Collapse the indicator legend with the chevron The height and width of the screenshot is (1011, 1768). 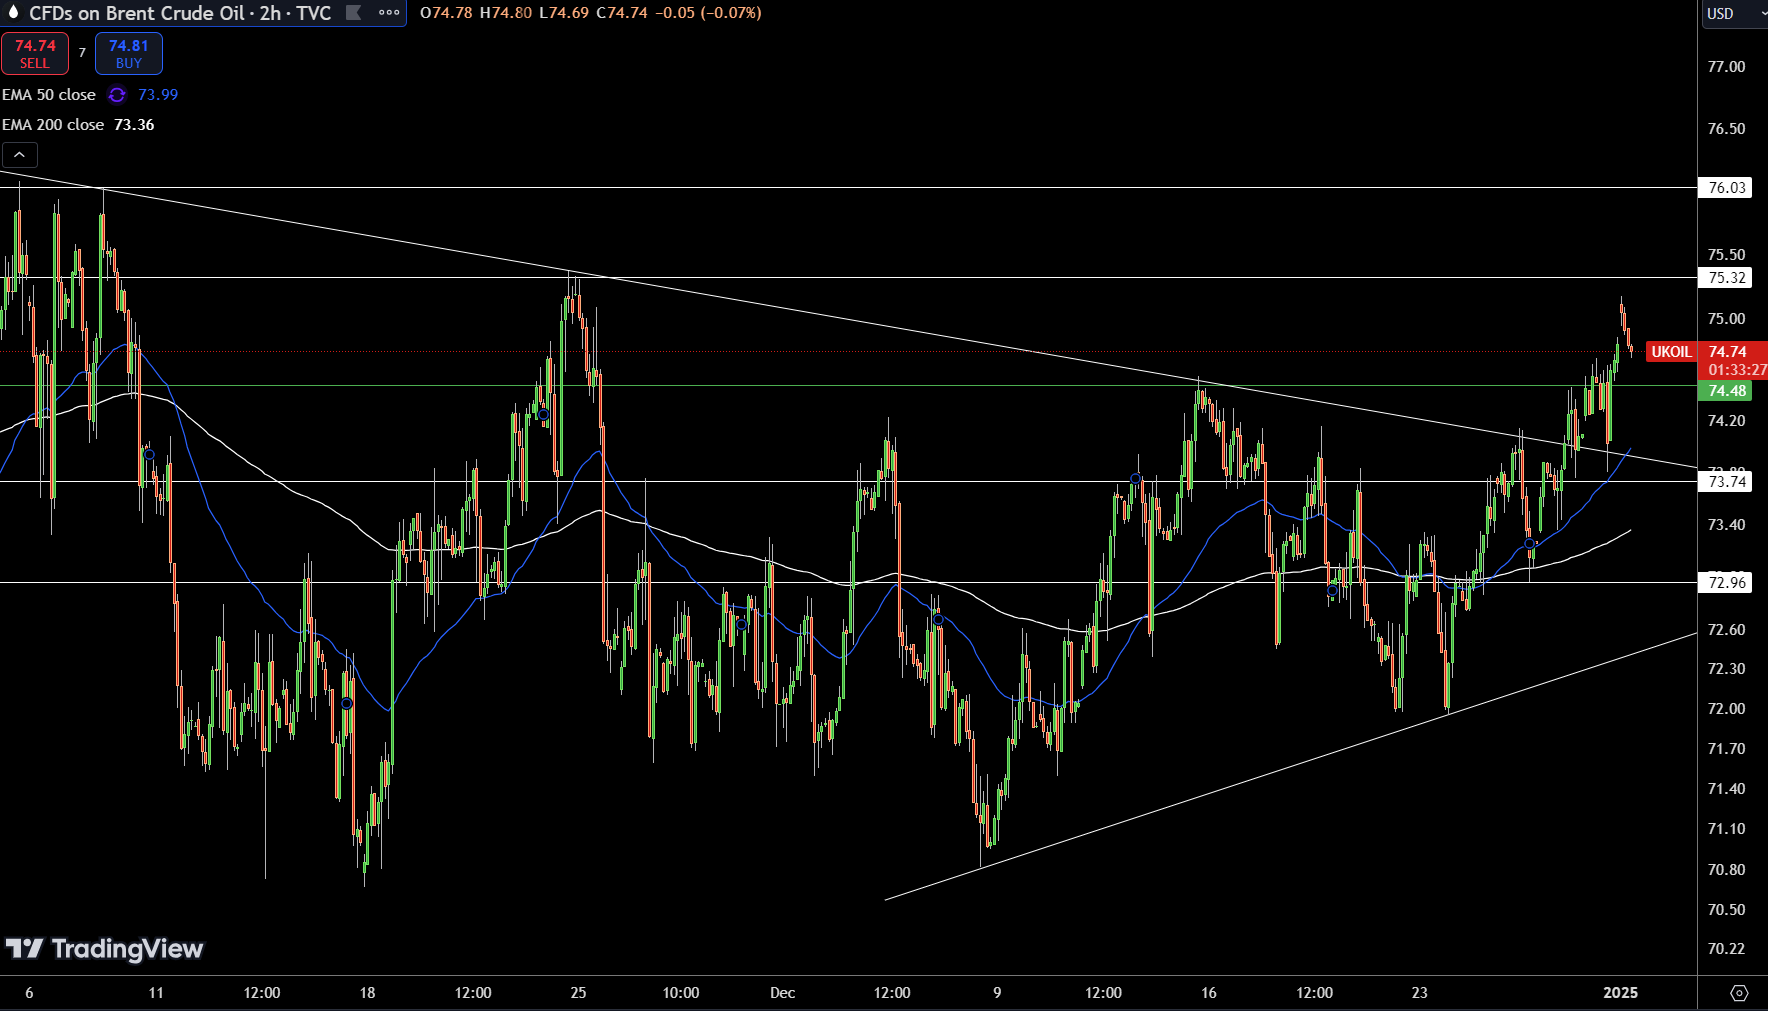19,155
